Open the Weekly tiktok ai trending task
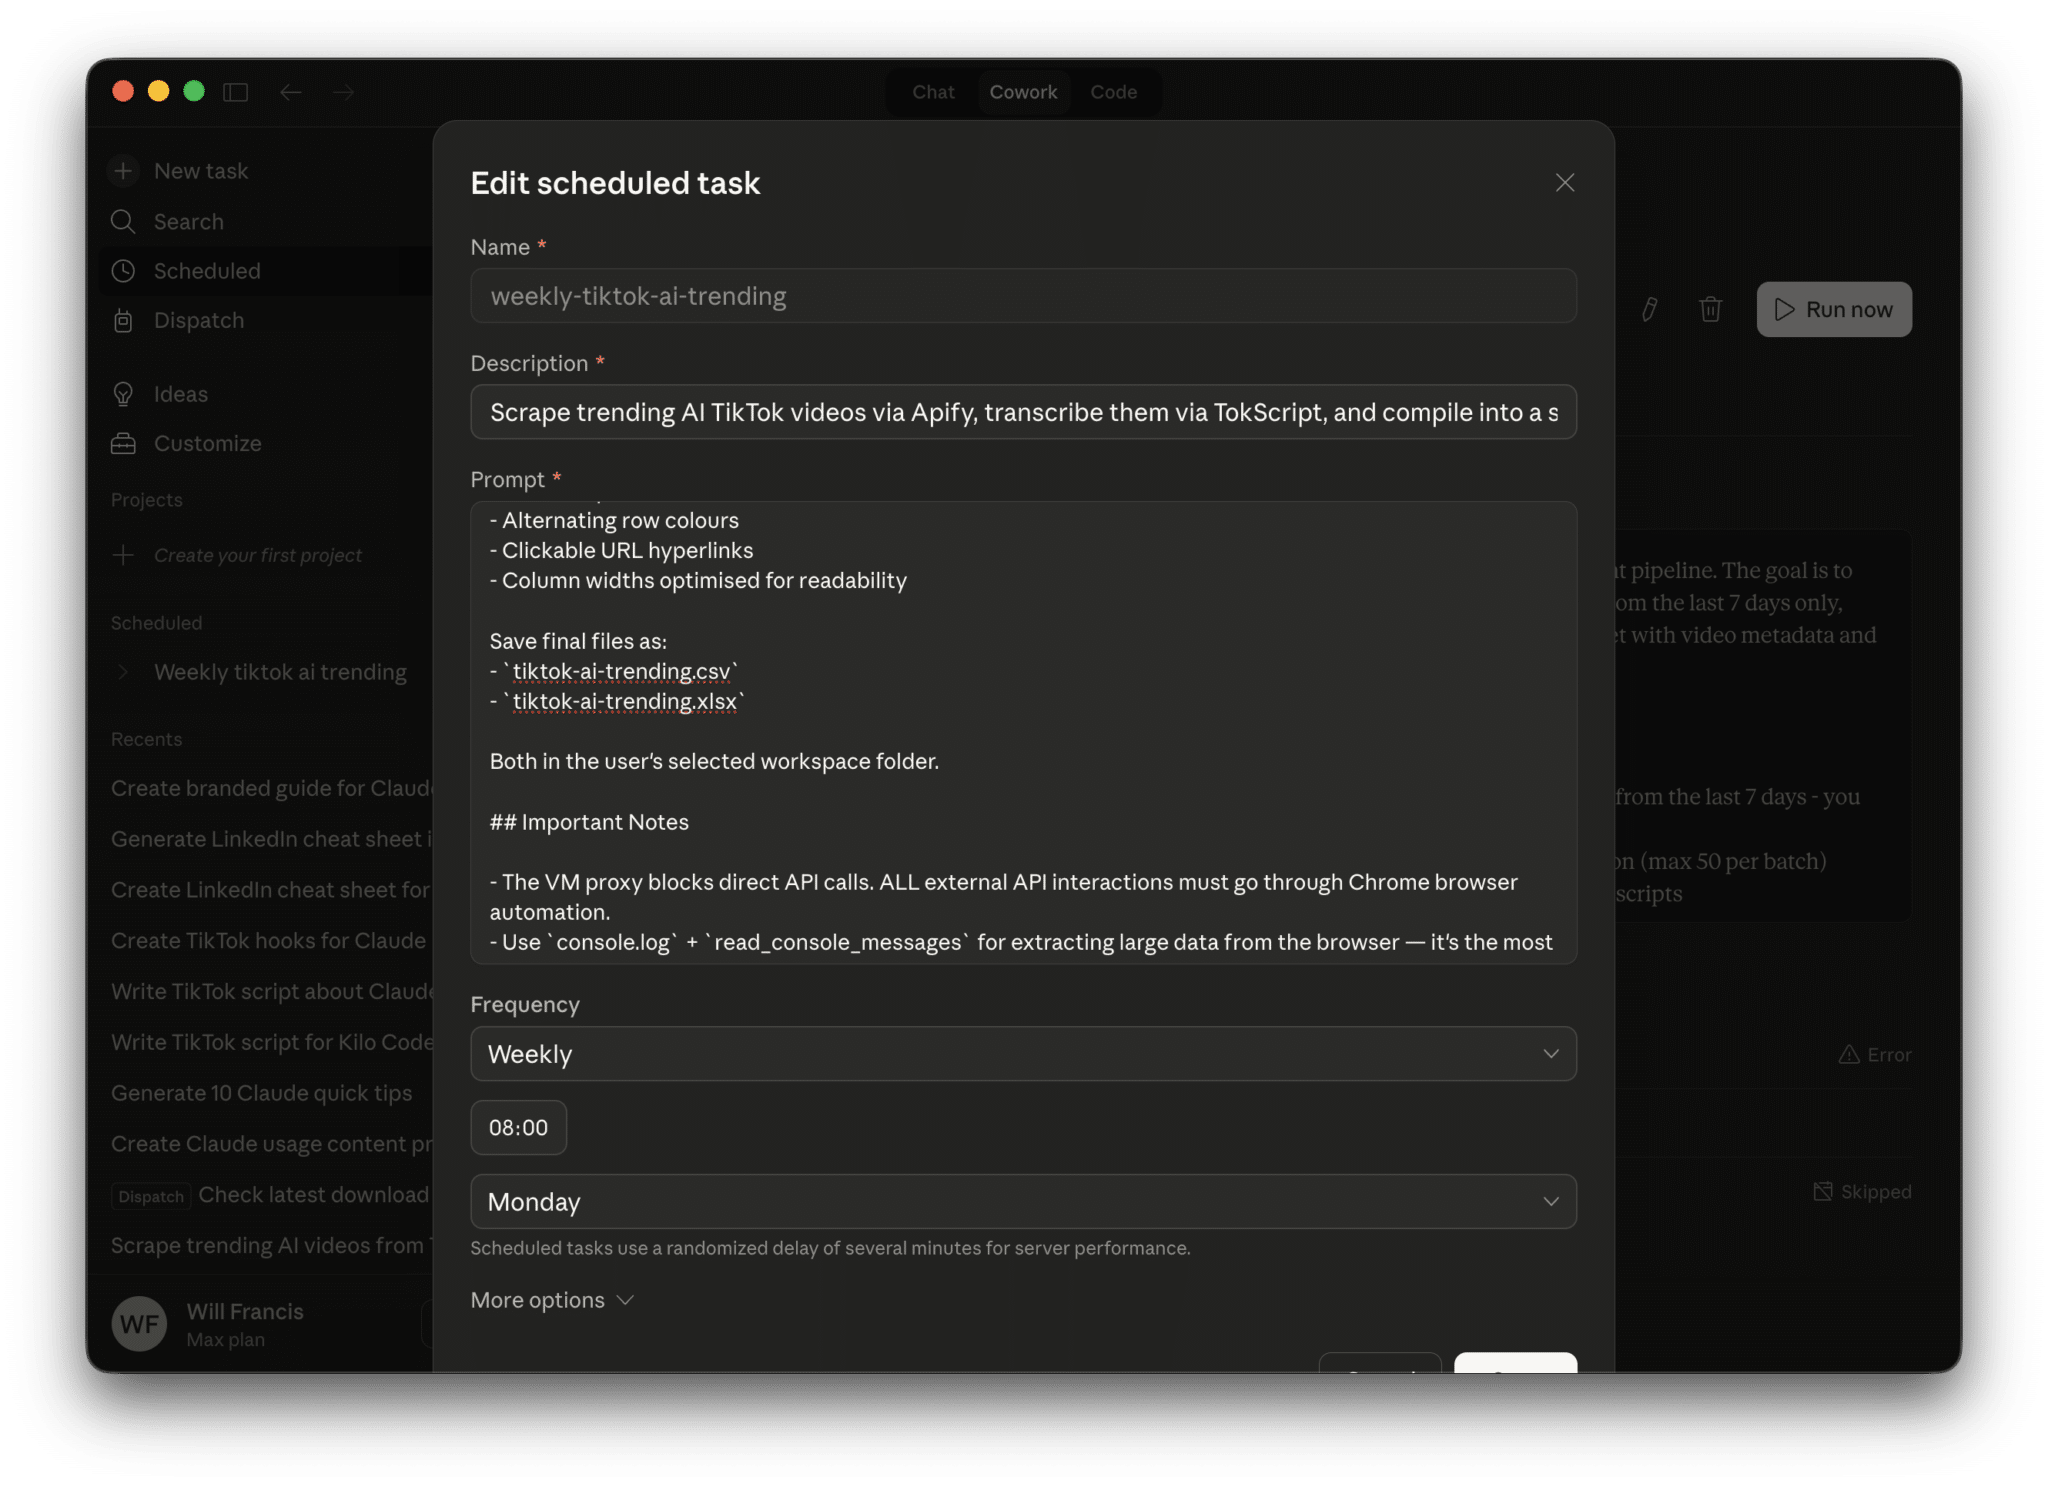 coord(280,672)
